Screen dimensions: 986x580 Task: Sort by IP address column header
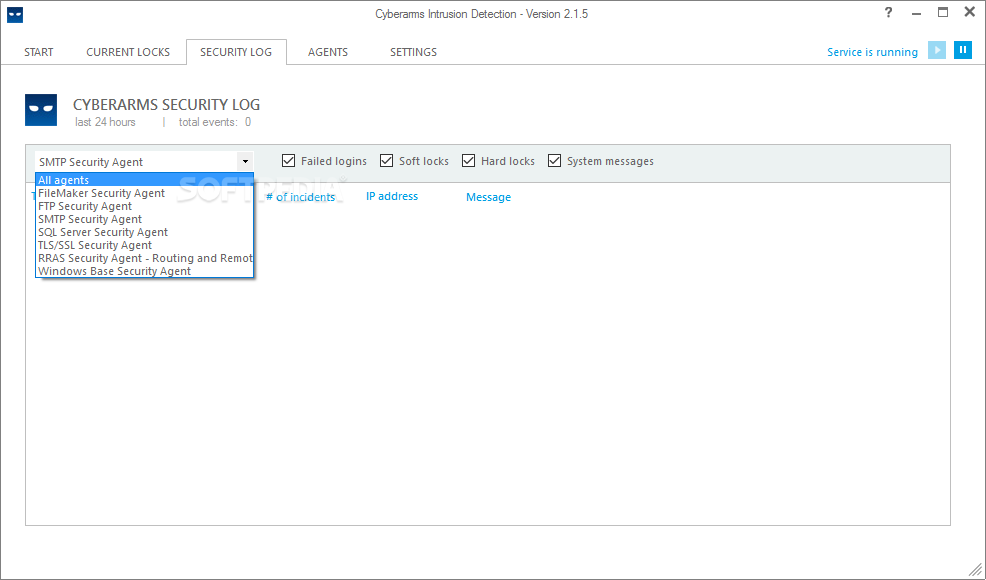(x=392, y=196)
